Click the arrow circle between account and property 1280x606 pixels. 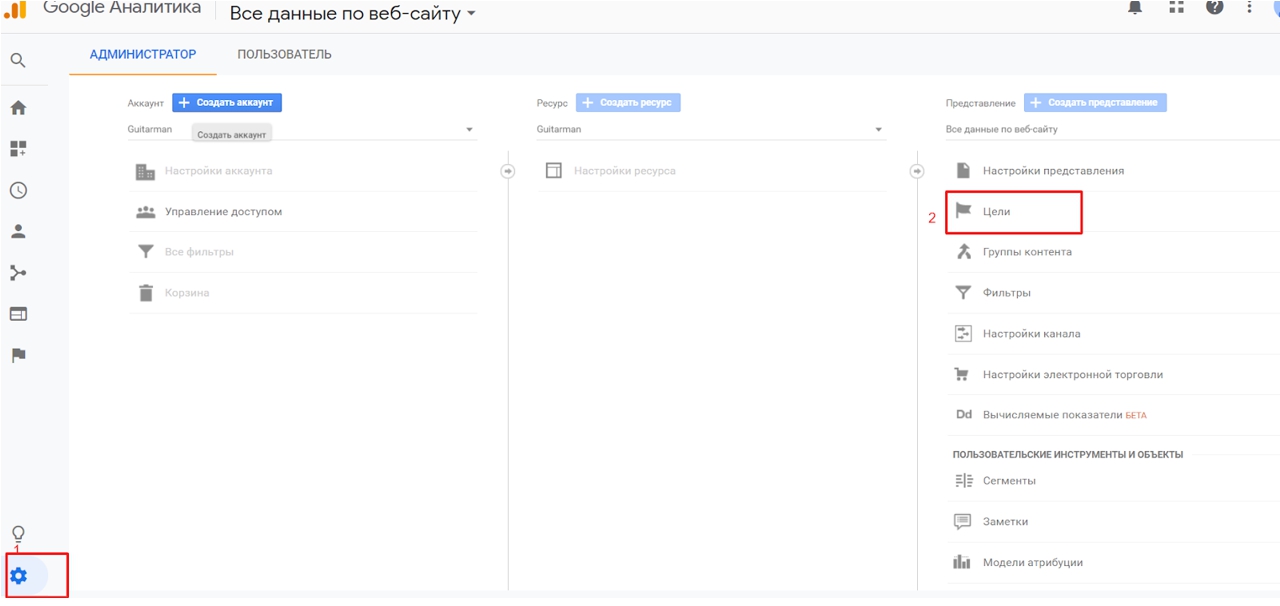508,171
